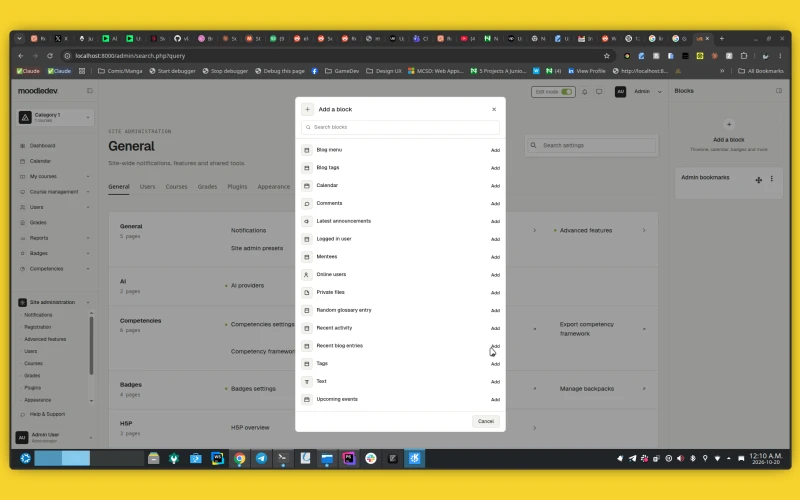Open a new browser tab
This screenshot has height=500, width=800.
[x=721, y=38]
